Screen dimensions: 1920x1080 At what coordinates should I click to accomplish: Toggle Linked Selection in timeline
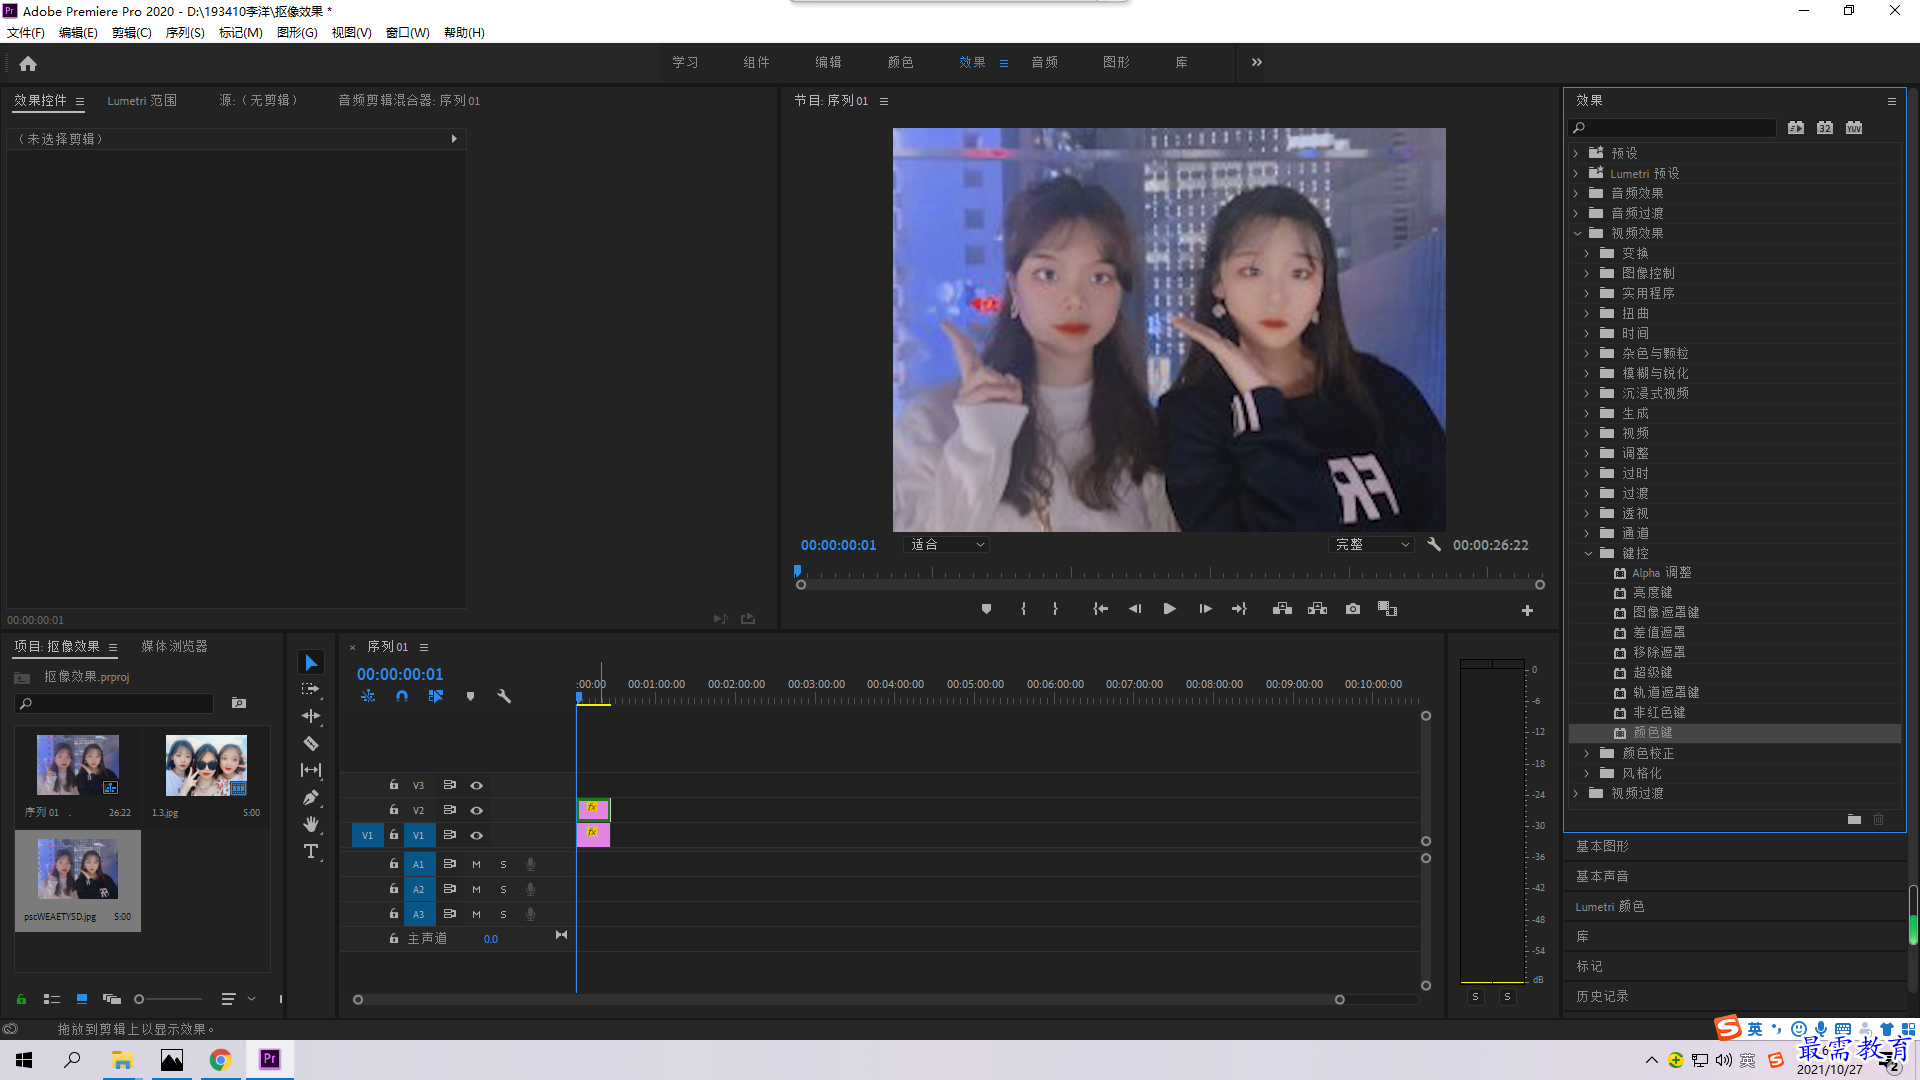(x=436, y=696)
